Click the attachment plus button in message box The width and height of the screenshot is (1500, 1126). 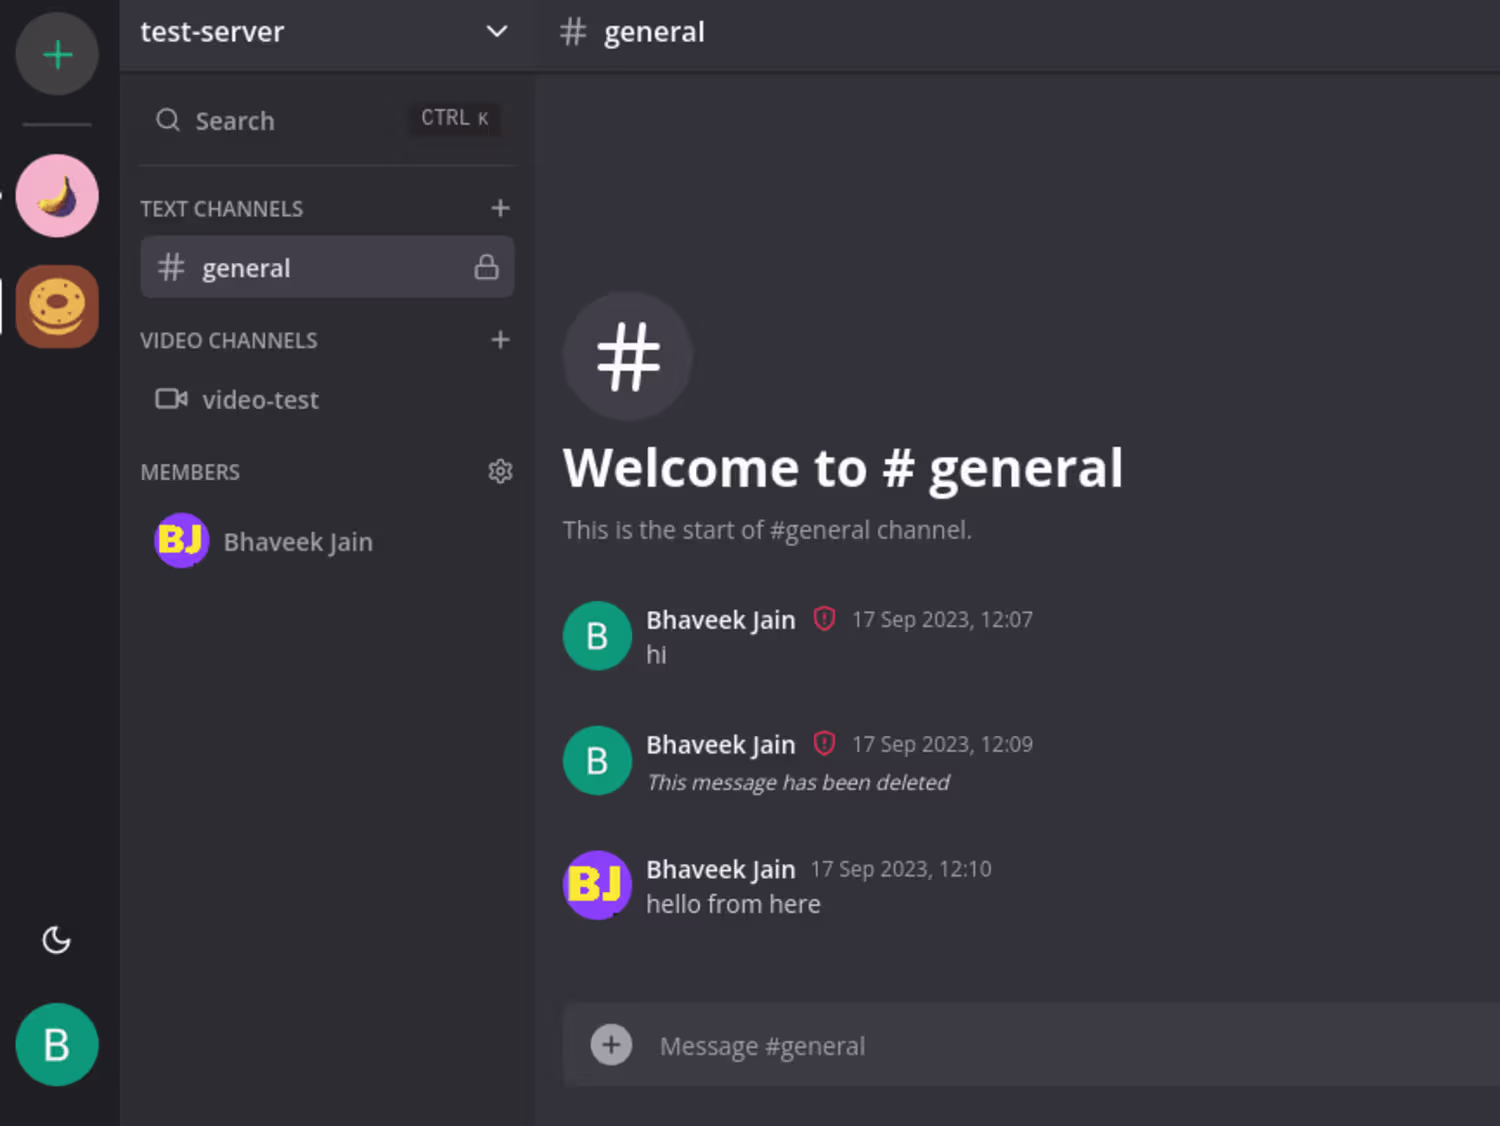click(x=611, y=1045)
